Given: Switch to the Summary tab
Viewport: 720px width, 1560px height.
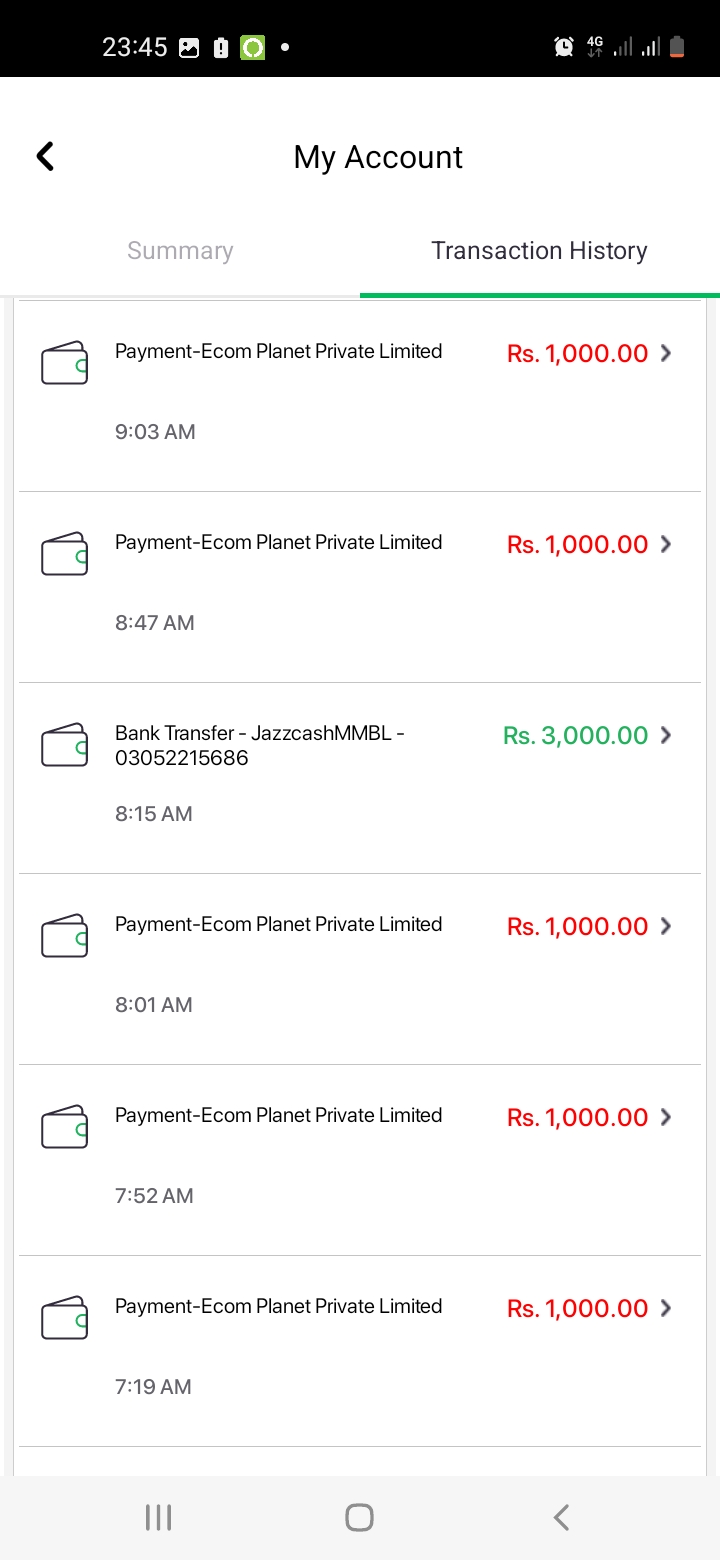Looking at the screenshot, I should click(x=180, y=251).
